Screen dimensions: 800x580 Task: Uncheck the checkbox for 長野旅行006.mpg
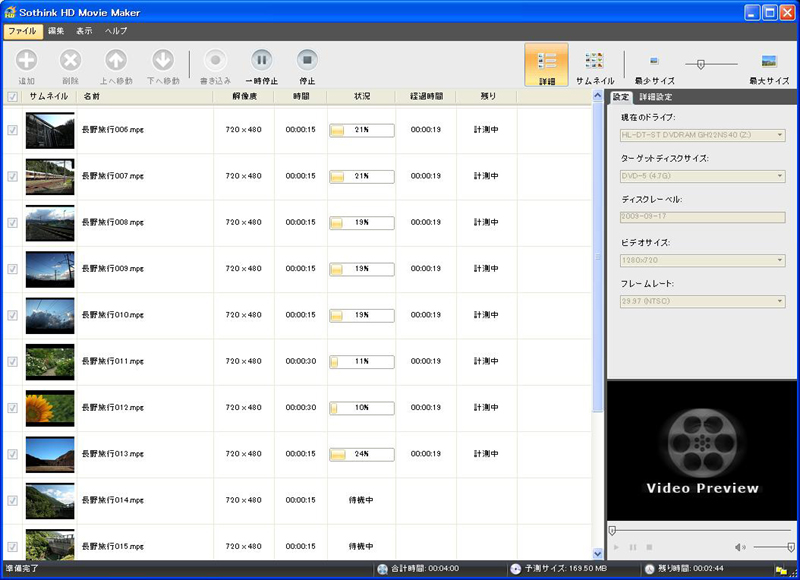pos(12,130)
